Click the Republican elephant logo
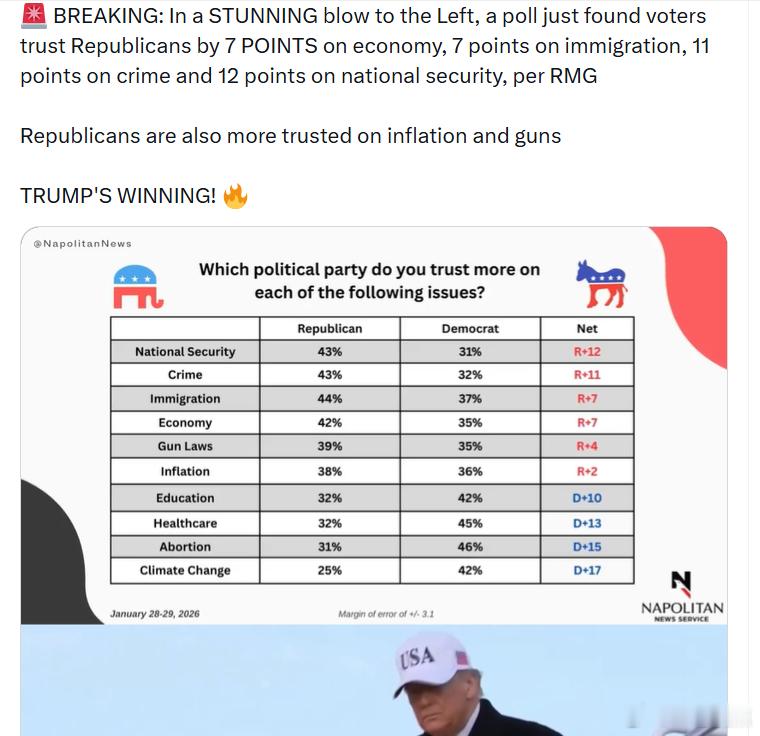Screen dimensions: 760x736 pos(138,287)
